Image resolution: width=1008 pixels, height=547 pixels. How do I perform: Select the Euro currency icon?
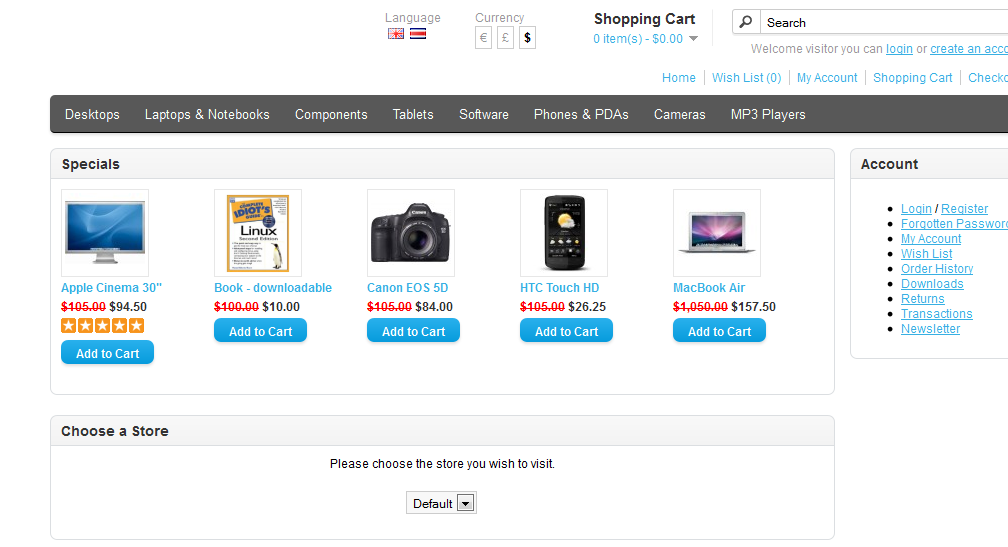point(484,38)
